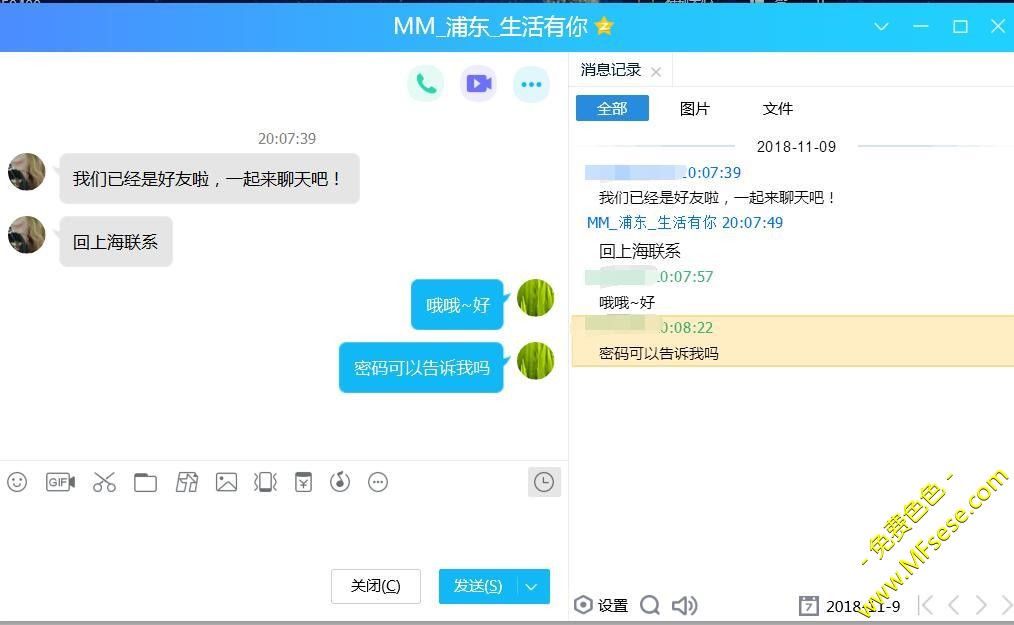Click the 设置 label in records panel
This screenshot has height=625, width=1014.
coord(612,606)
